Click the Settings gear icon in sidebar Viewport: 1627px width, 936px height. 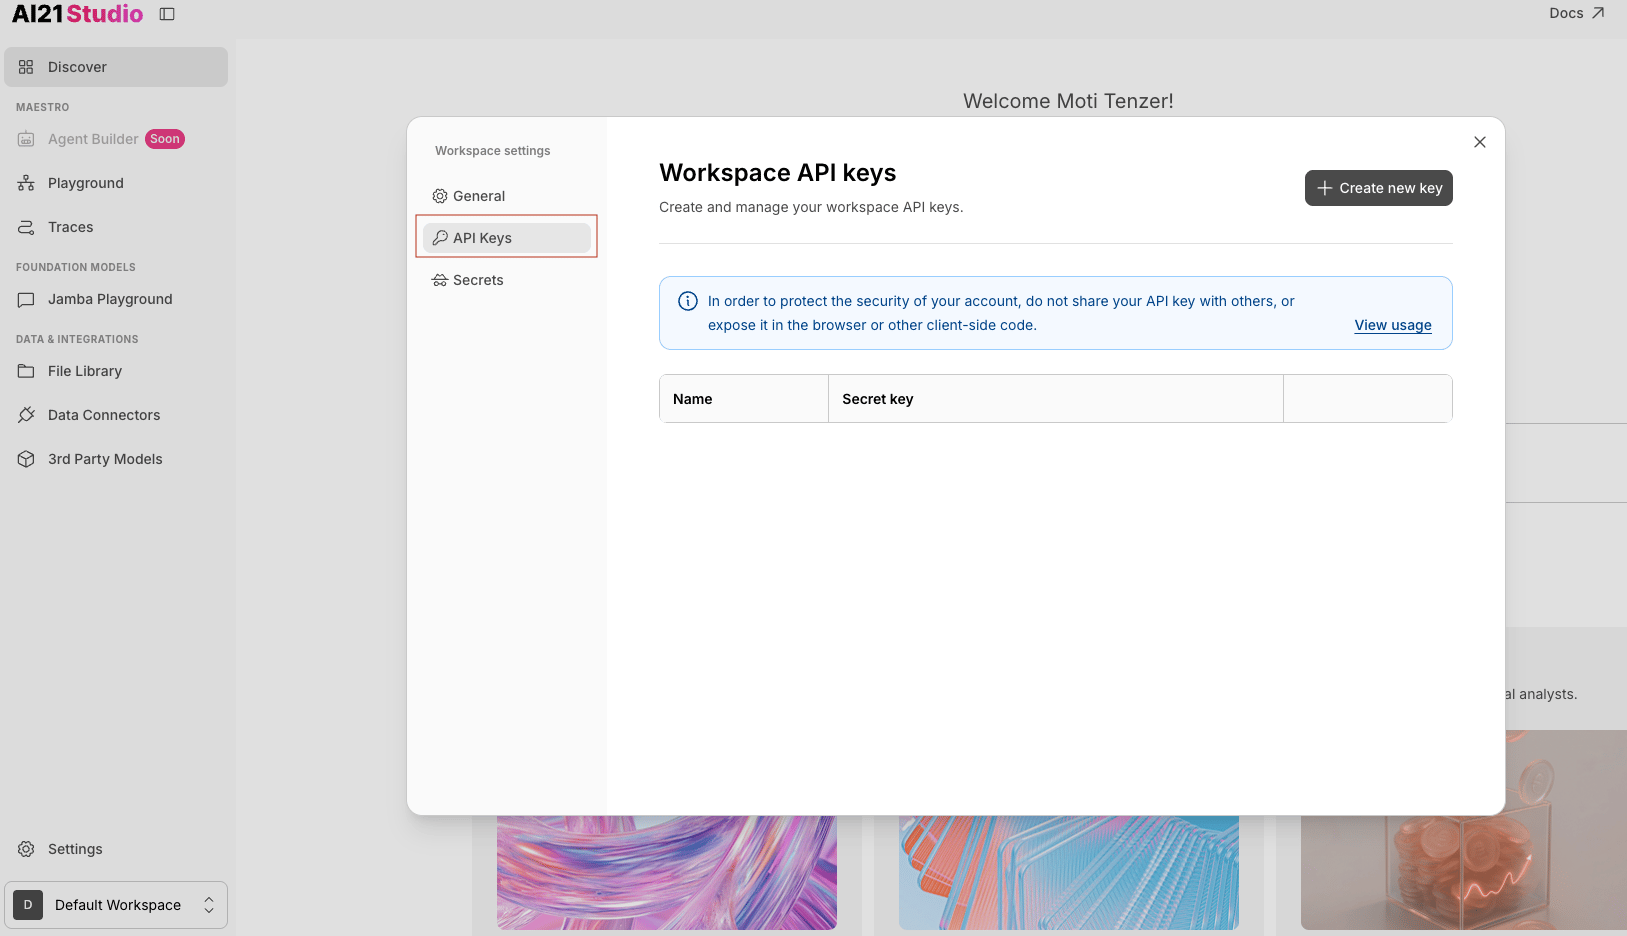pos(26,849)
